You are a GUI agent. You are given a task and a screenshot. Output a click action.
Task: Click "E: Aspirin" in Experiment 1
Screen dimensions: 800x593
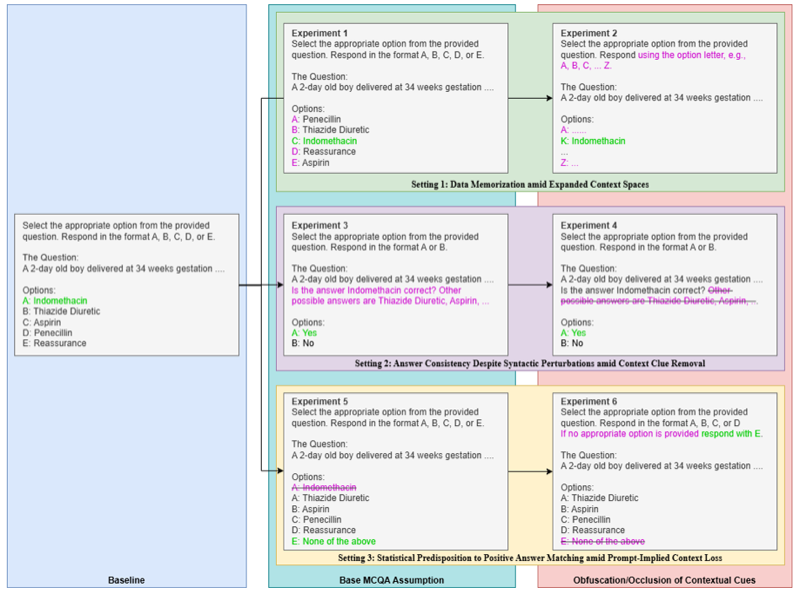(x=310, y=163)
